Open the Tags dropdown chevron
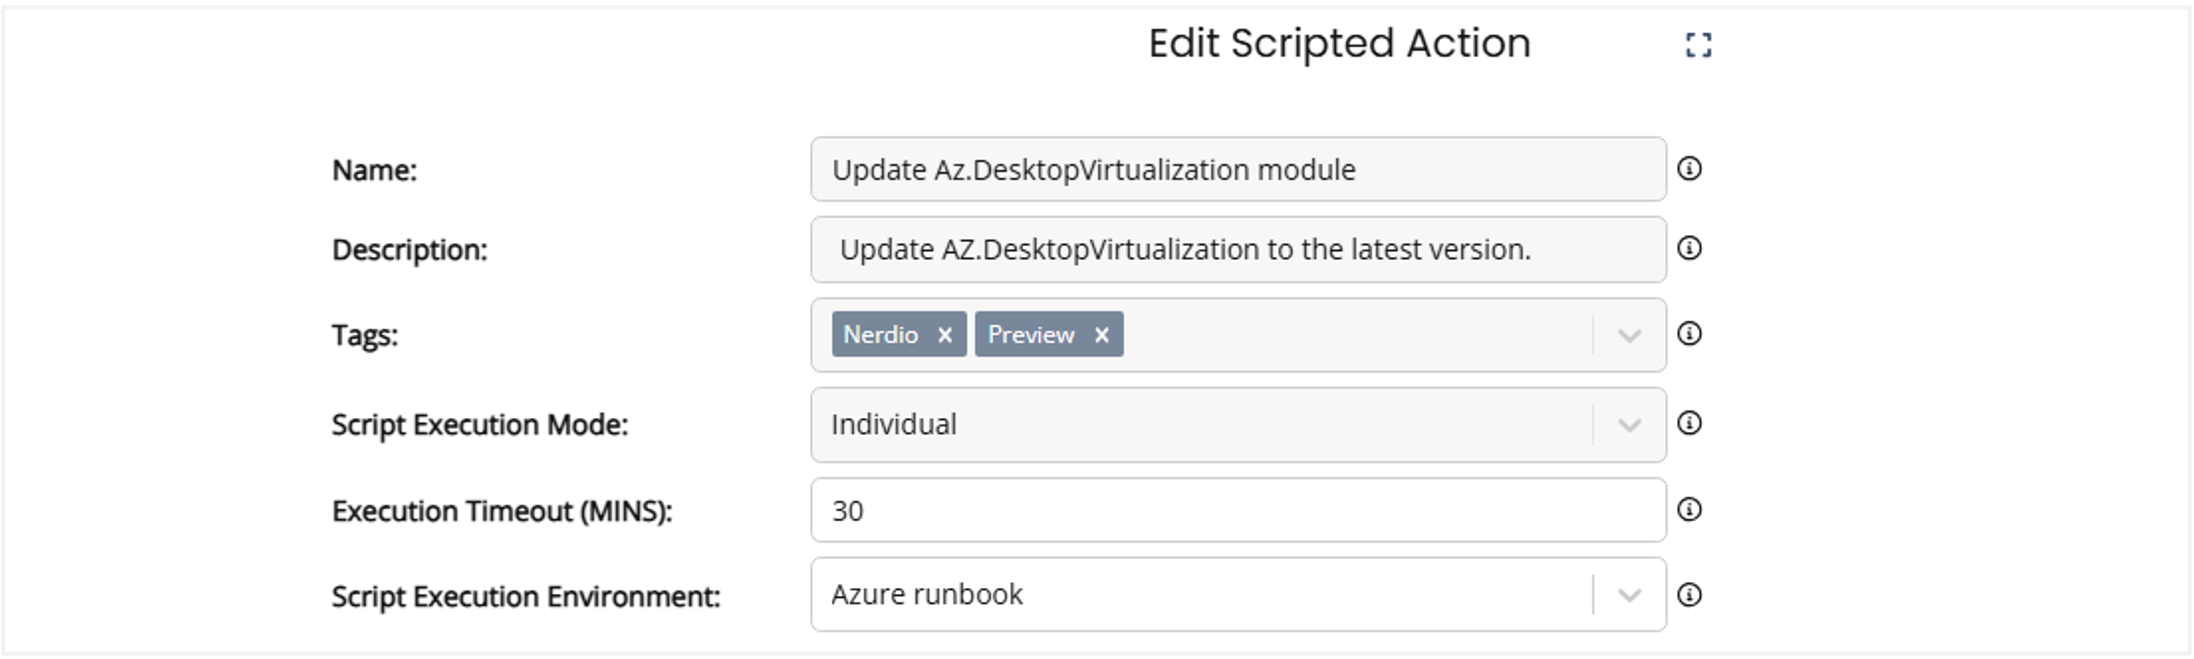Image resolution: width=2194 pixels, height=659 pixels. pyautogui.click(x=1629, y=336)
